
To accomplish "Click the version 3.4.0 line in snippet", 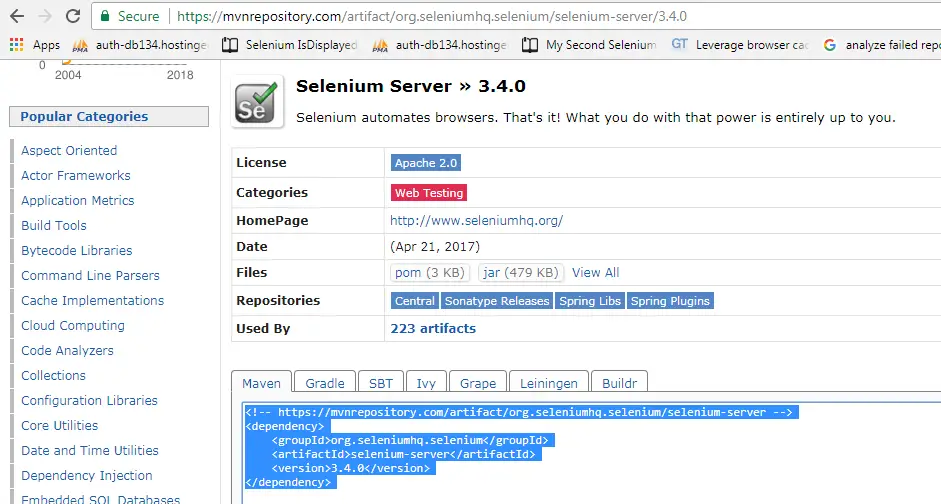I will (x=351, y=468).
